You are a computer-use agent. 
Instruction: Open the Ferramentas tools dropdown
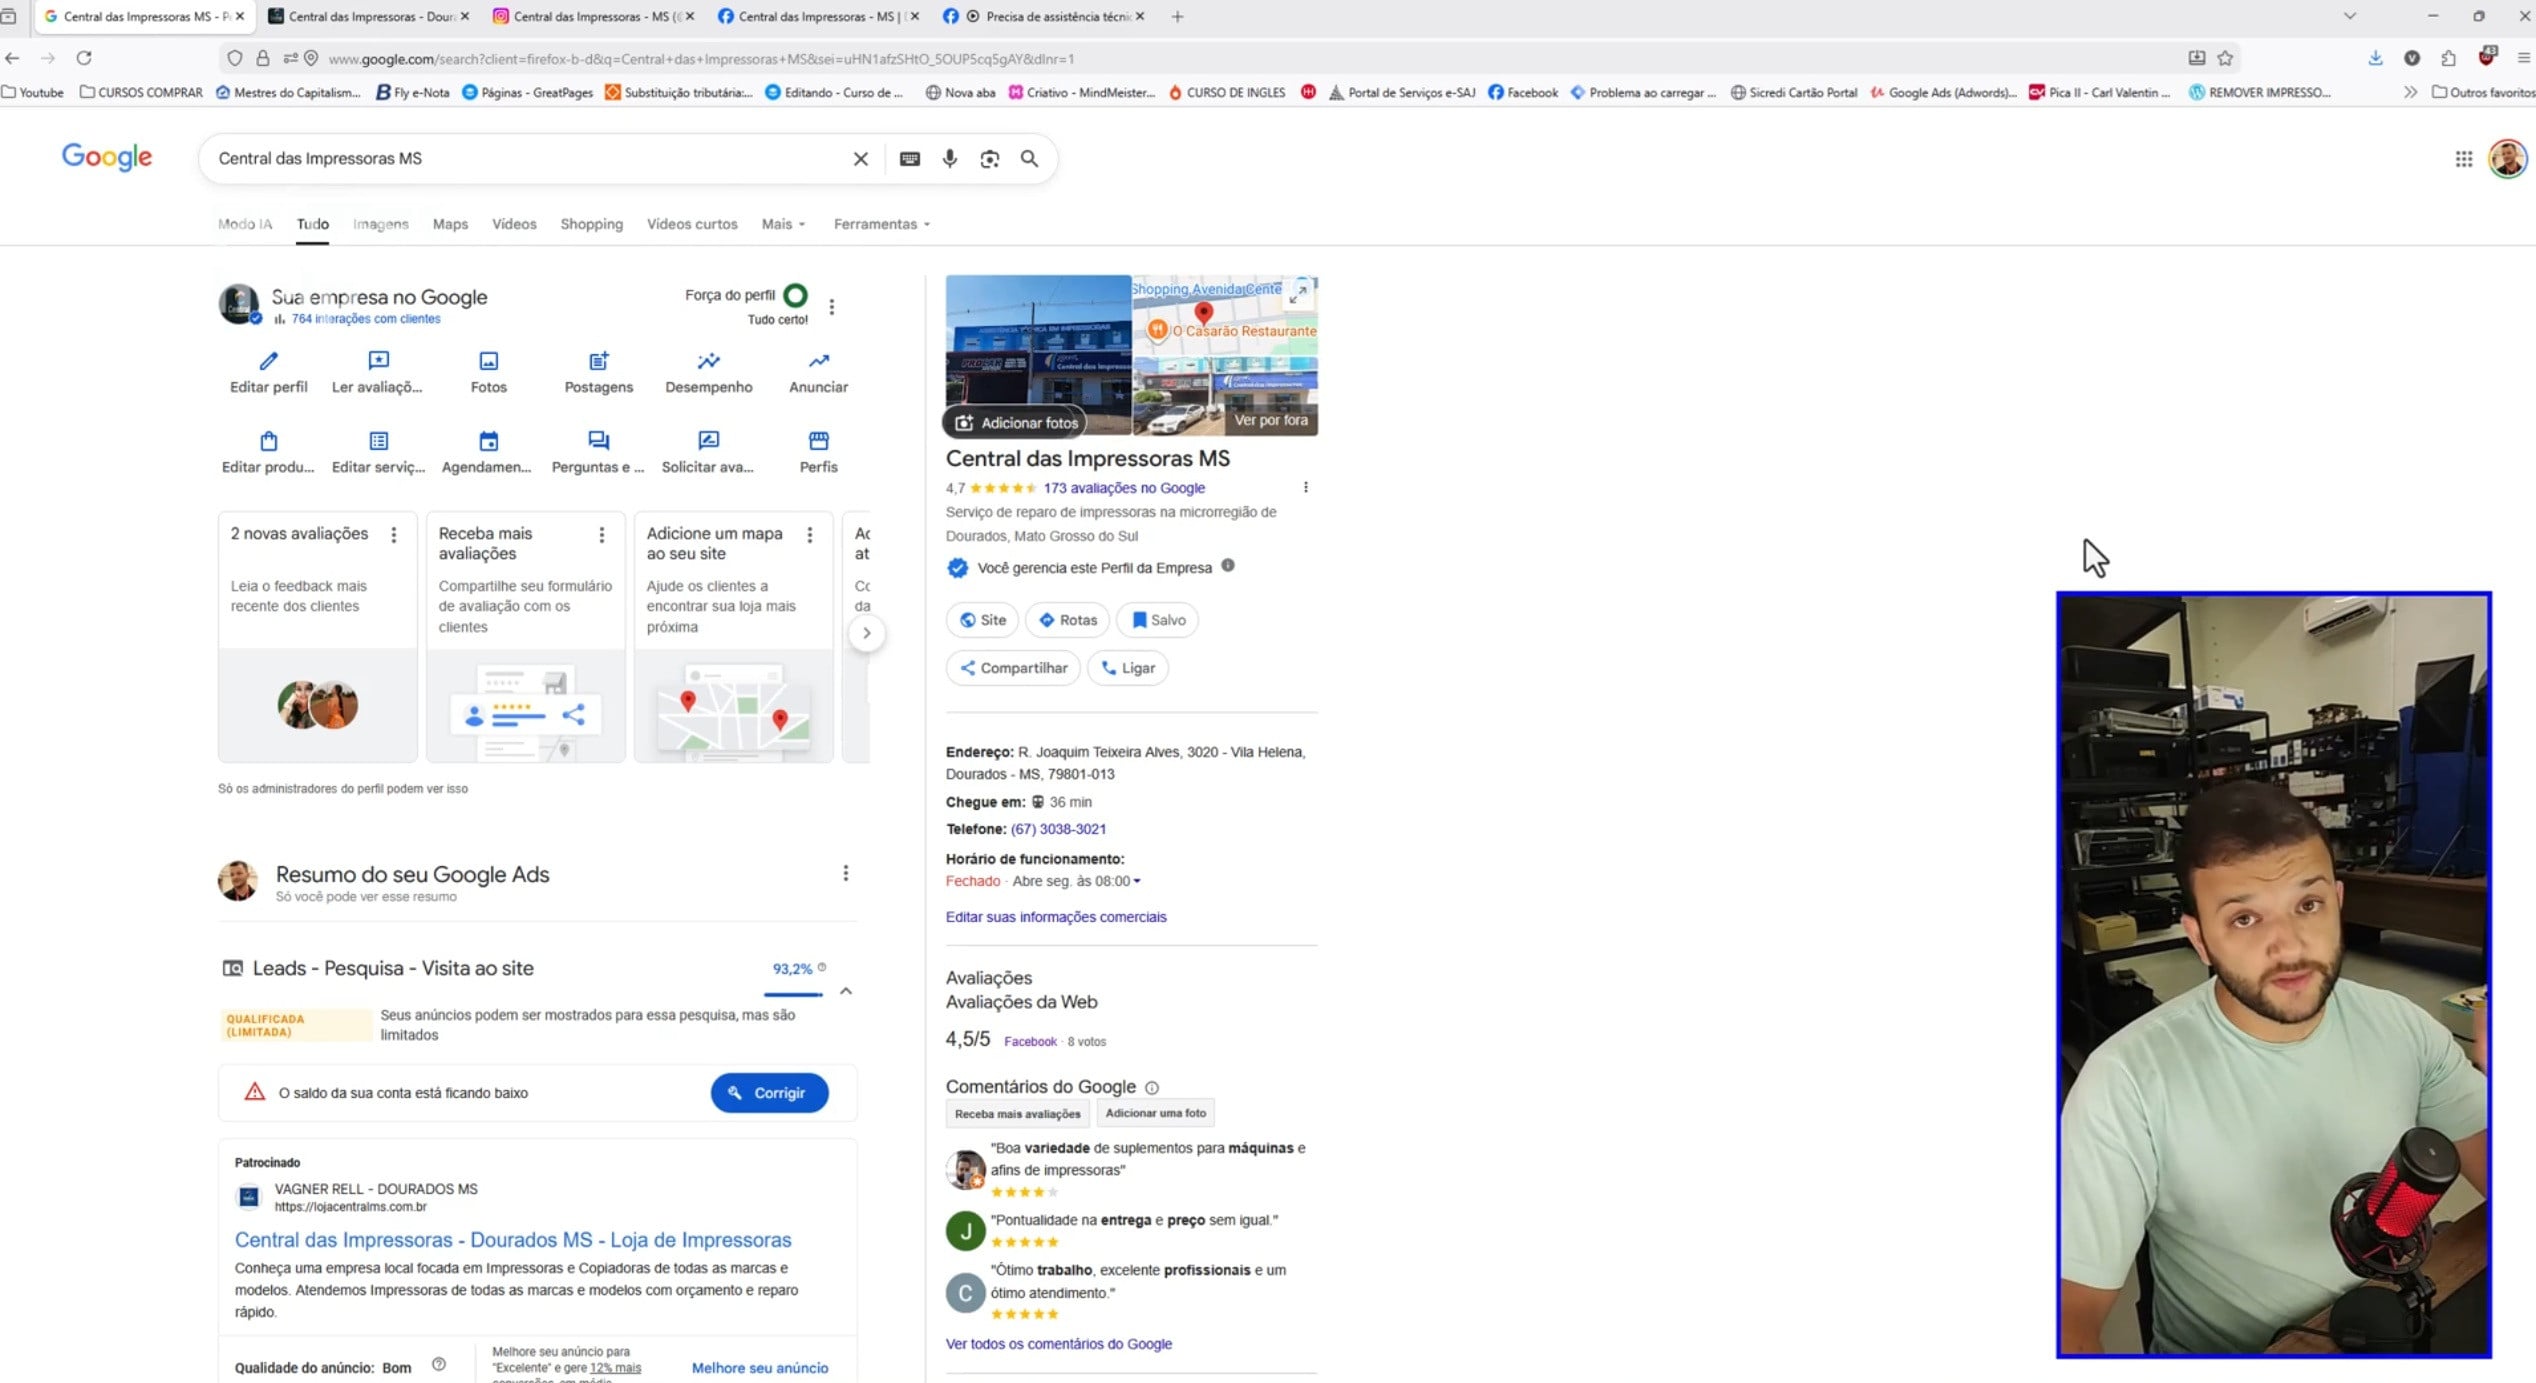pos(881,224)
